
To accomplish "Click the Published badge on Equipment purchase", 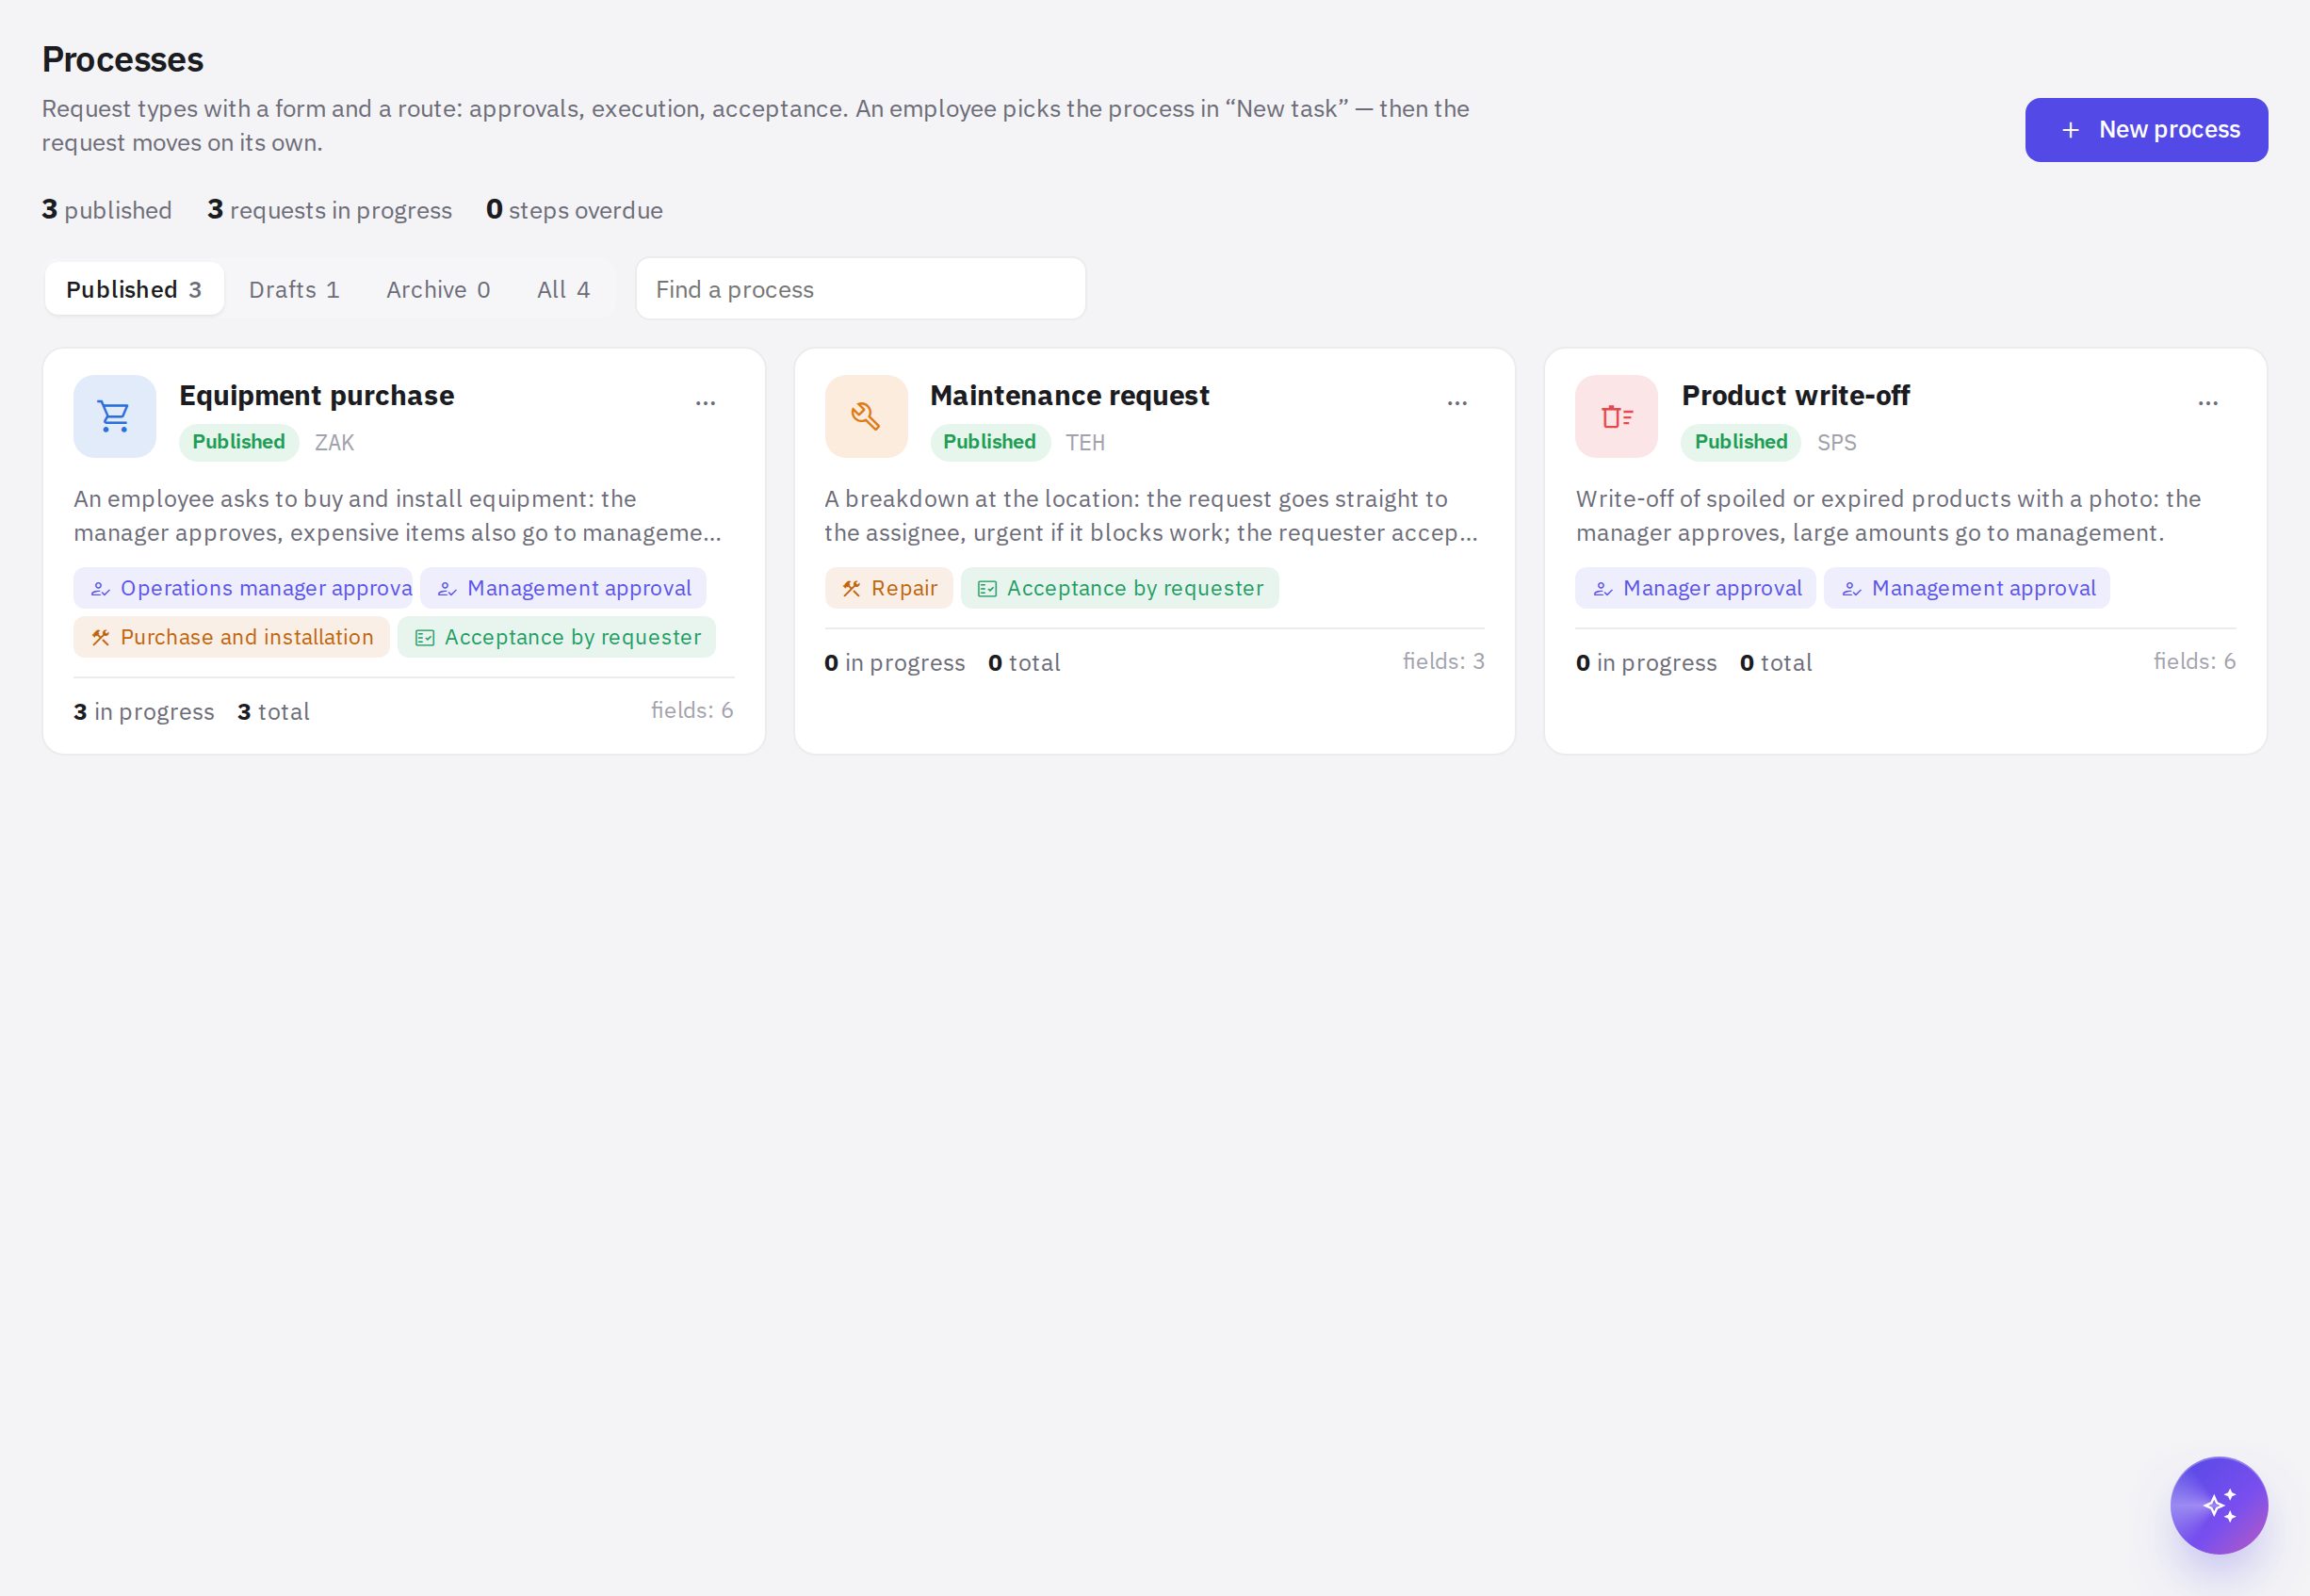I will click(x=239, y=442).
